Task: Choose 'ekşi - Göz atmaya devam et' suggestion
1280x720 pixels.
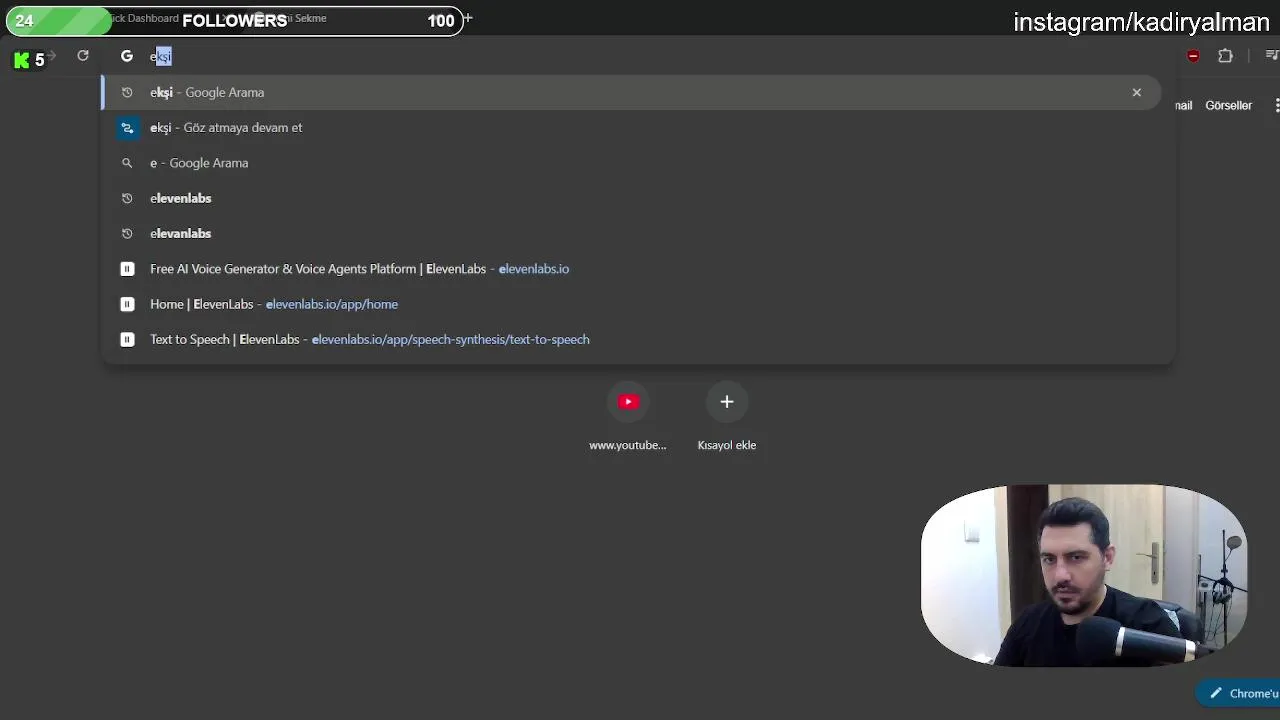Action: coord(630,127)
